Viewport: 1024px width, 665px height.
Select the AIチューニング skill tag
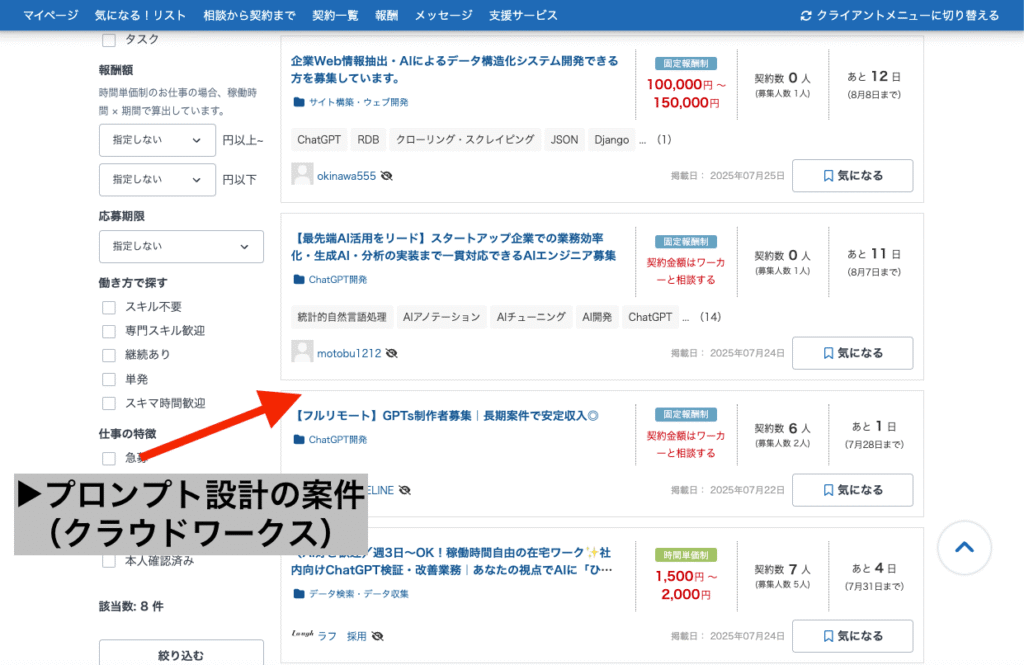point(531,317)
